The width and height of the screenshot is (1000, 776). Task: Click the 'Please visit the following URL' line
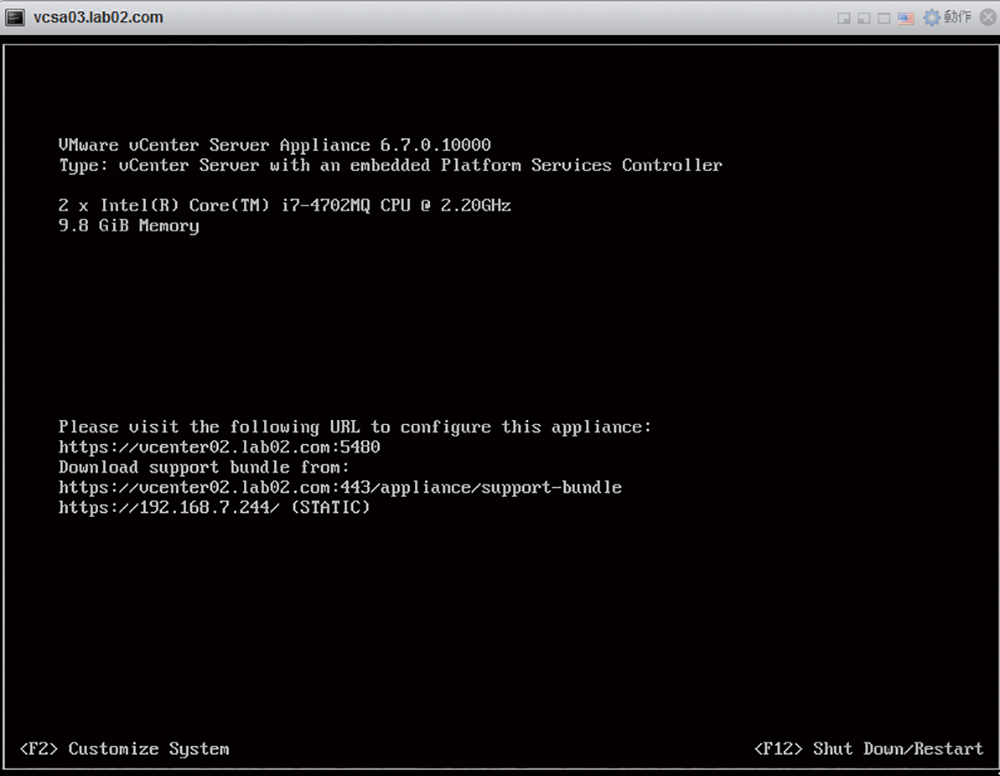tap(355, 427)
